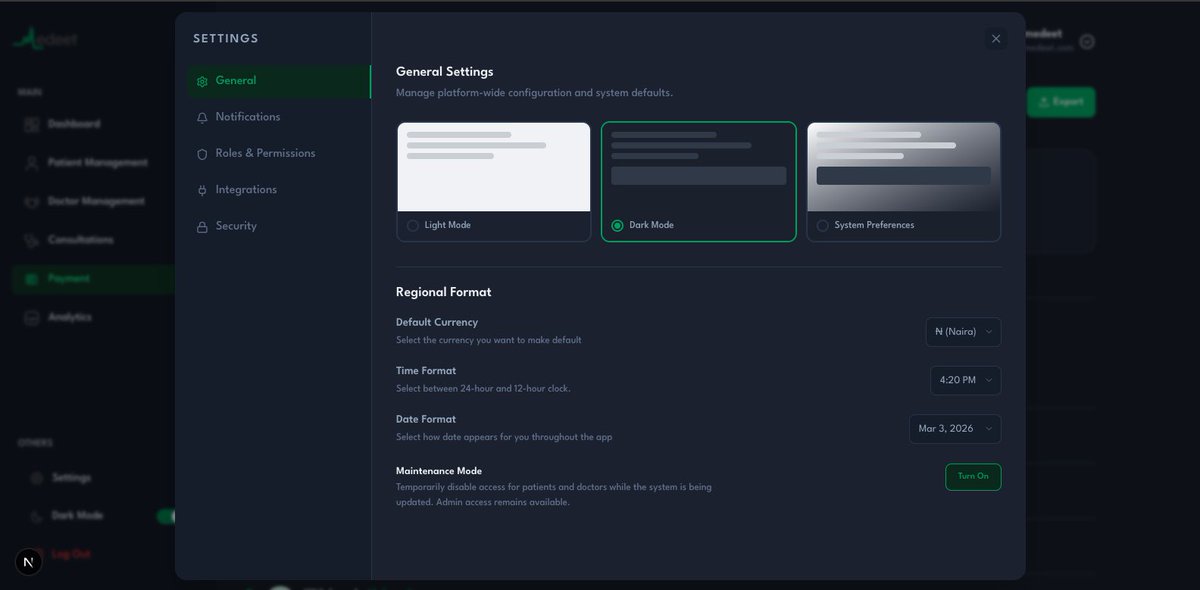Click the Dark Mode preview thumbnail

click(699, 167)
